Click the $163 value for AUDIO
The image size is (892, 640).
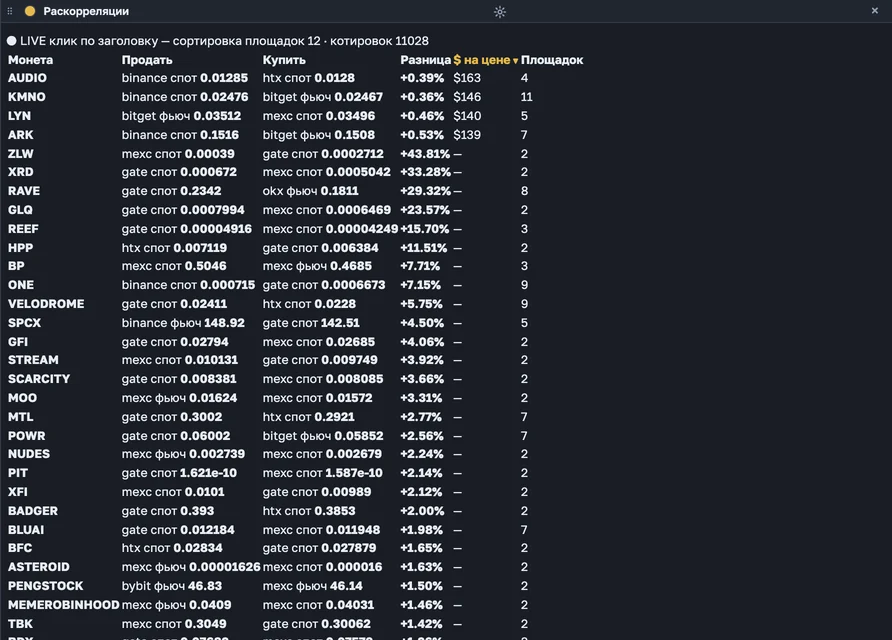(467, 78)
